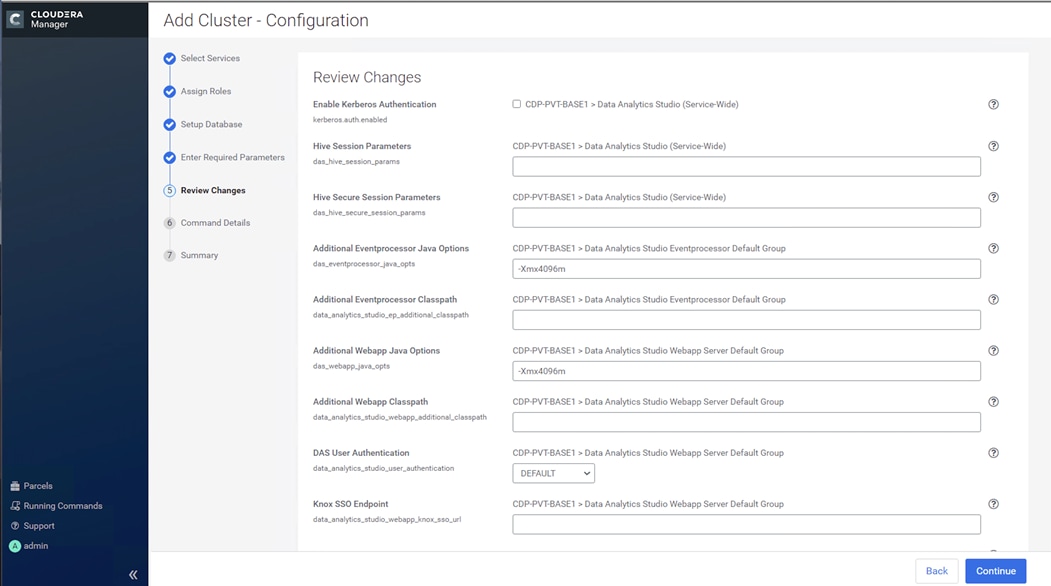Screen dimensions: 1051x586
Task: Open help for Enable Kerberos Authentication
Action: pyautogui.click(x=993, y=105)
